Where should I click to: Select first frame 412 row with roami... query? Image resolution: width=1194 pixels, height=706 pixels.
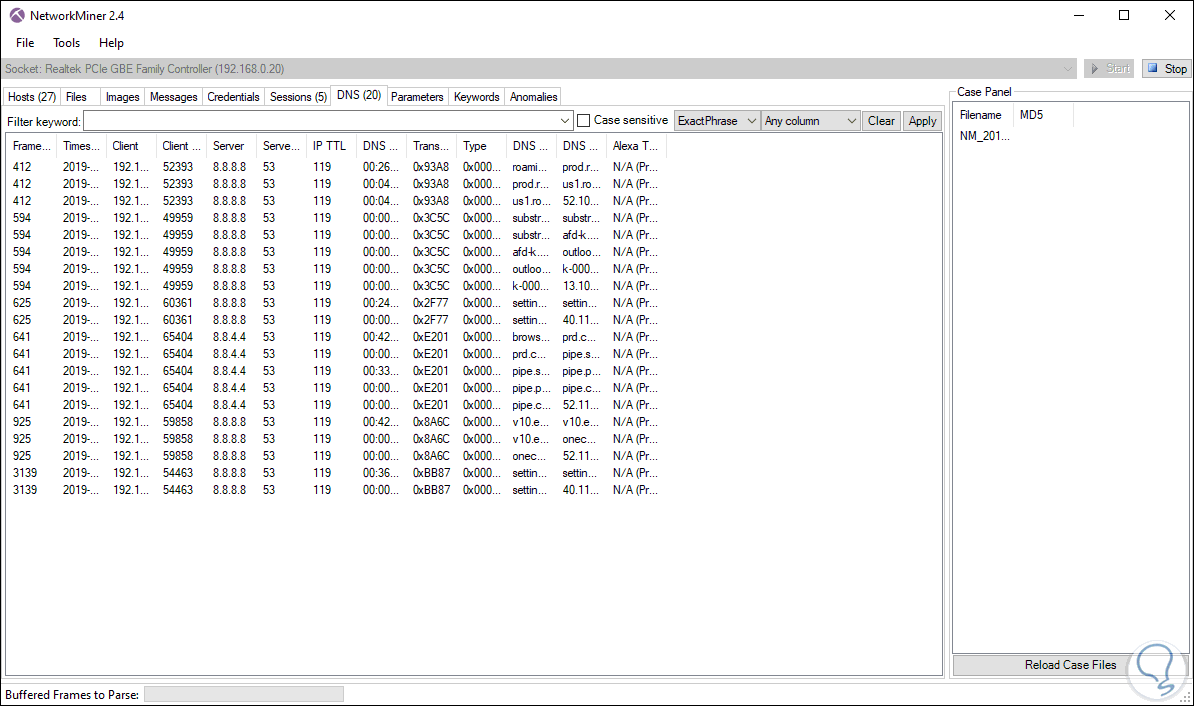[335, 167]
